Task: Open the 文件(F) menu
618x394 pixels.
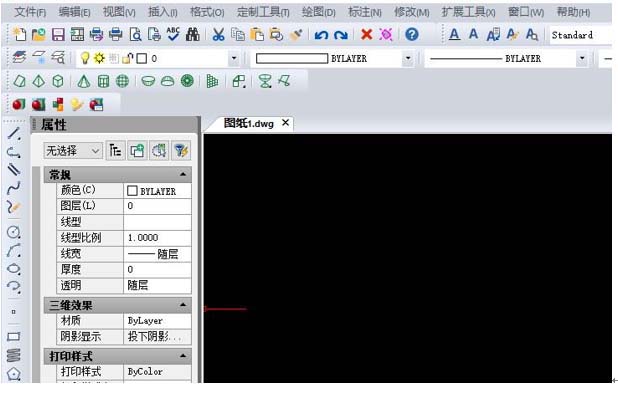Action: click(30, 12)
